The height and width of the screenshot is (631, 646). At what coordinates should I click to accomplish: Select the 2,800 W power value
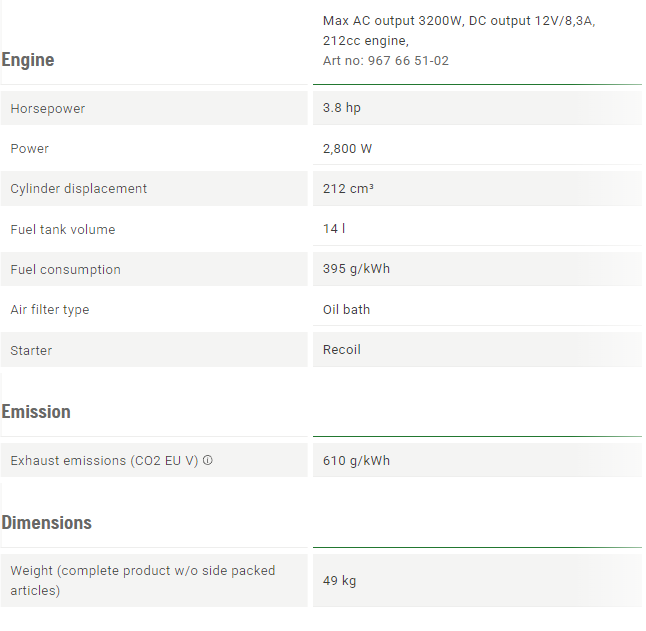(347, 148)
